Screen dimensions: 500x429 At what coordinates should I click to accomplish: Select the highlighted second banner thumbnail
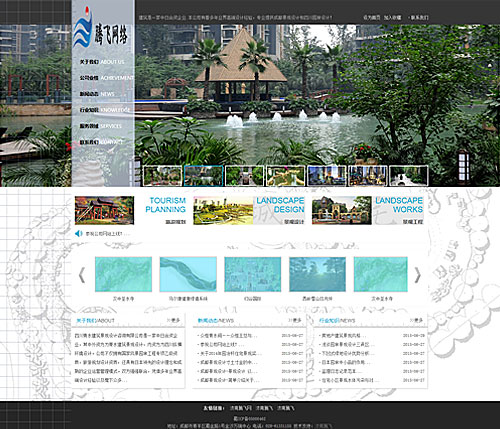[203, 176]
